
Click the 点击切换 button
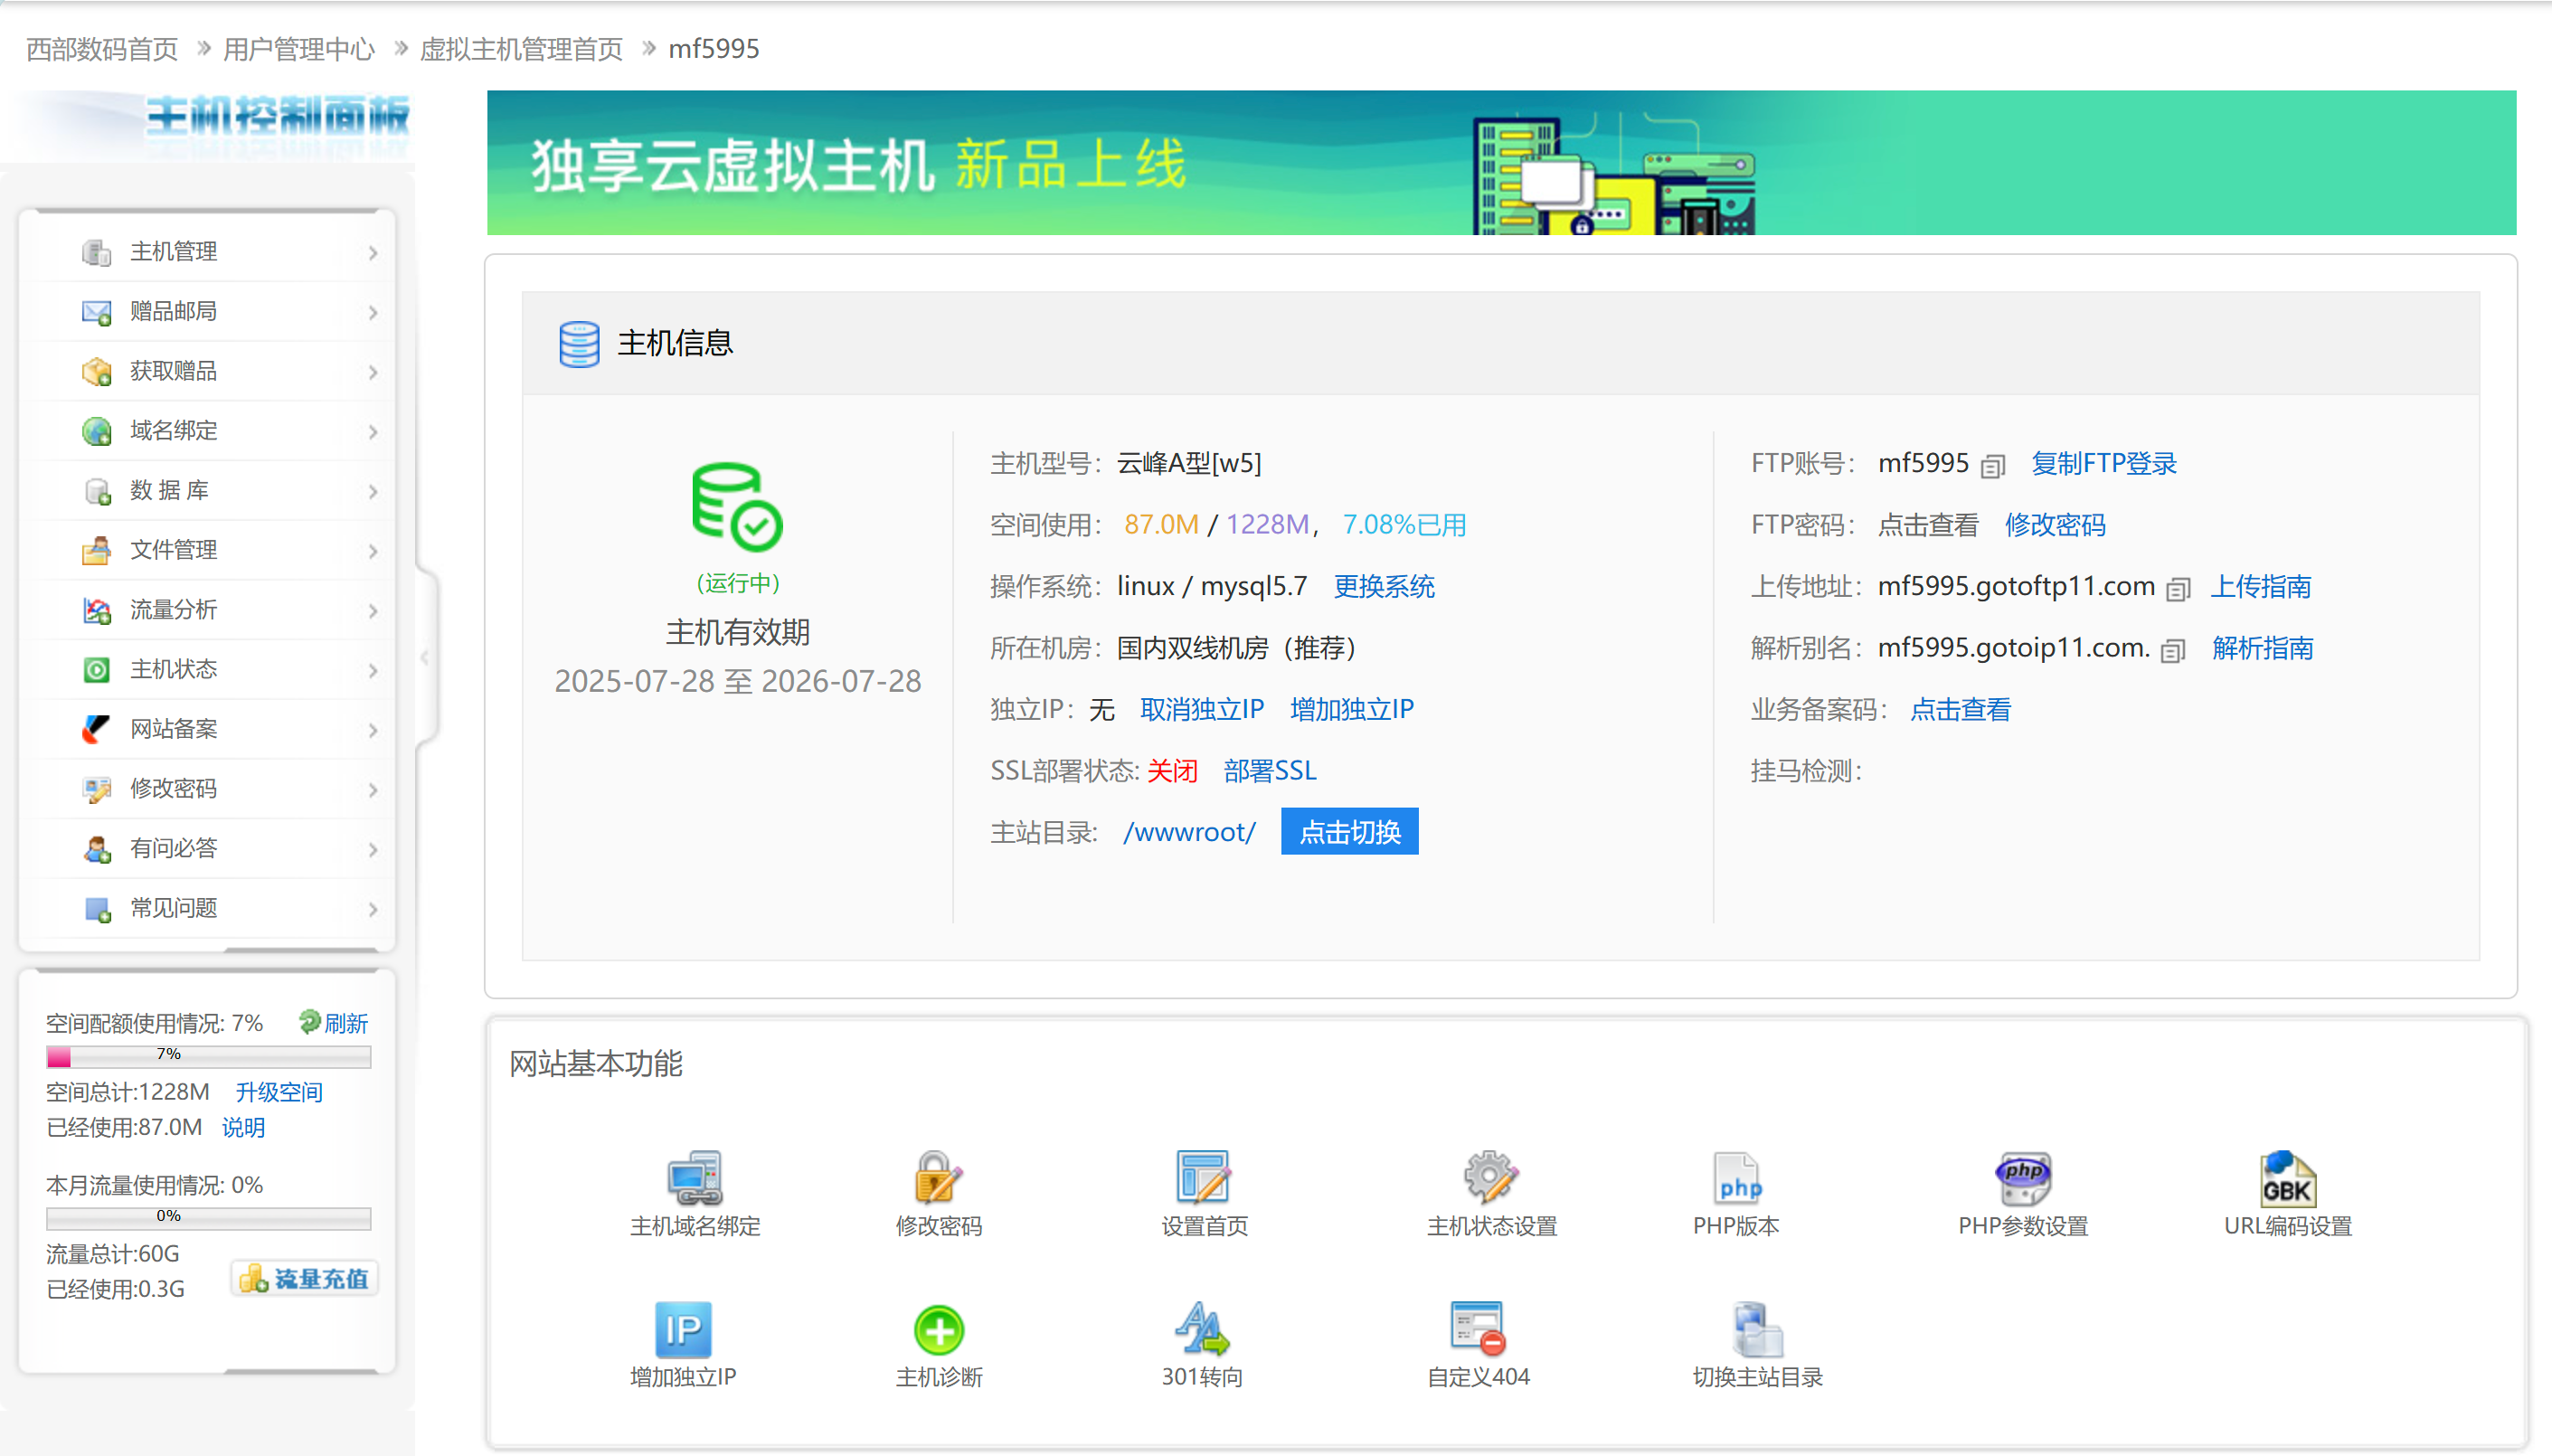[x=1348, y=832]
